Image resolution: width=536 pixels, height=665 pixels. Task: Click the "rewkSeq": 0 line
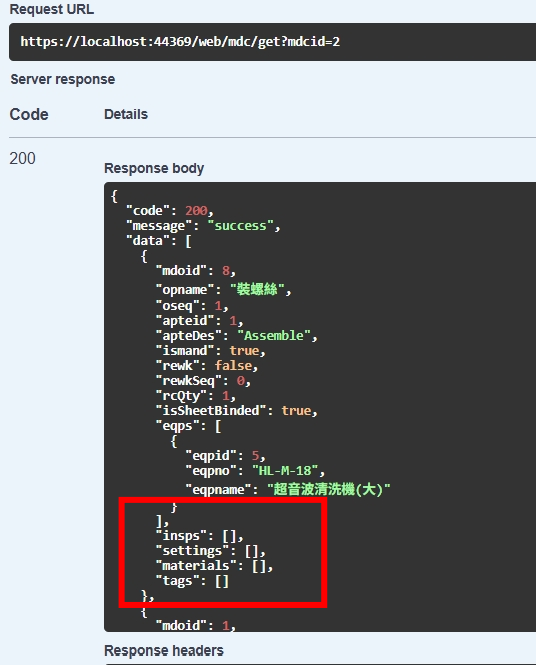203,381
